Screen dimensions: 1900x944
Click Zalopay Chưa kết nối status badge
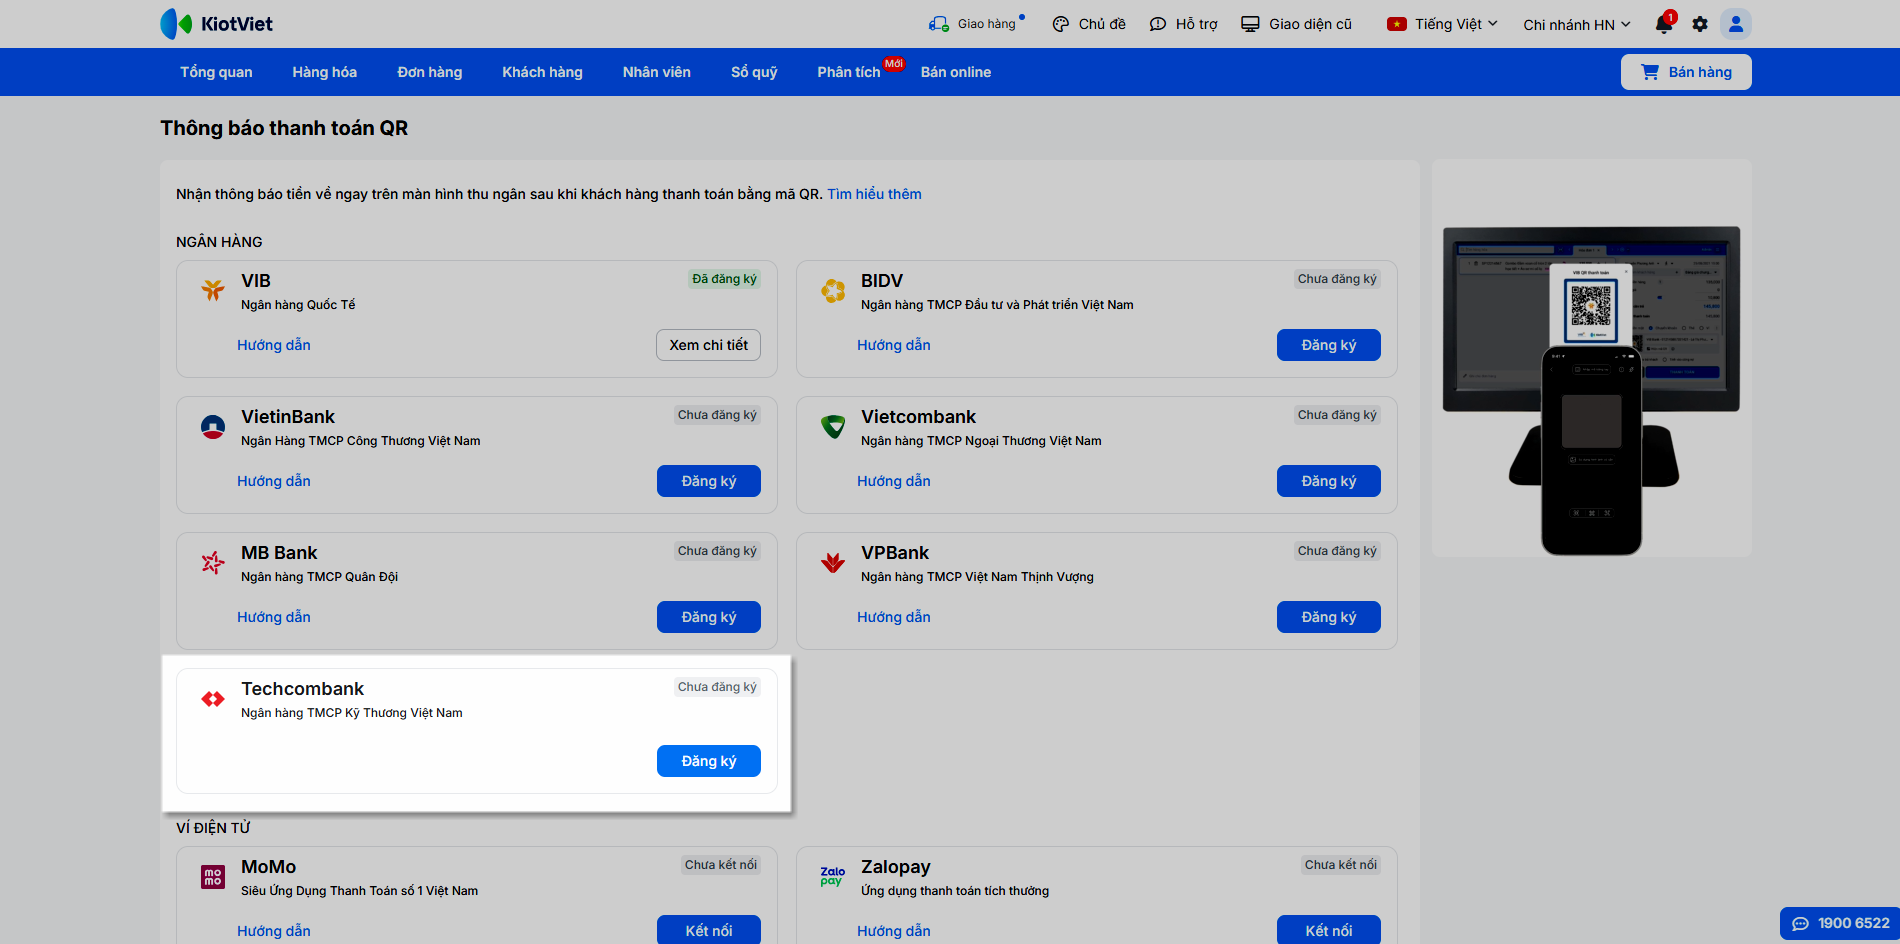pyautogui.click(x=1341, y=865)
